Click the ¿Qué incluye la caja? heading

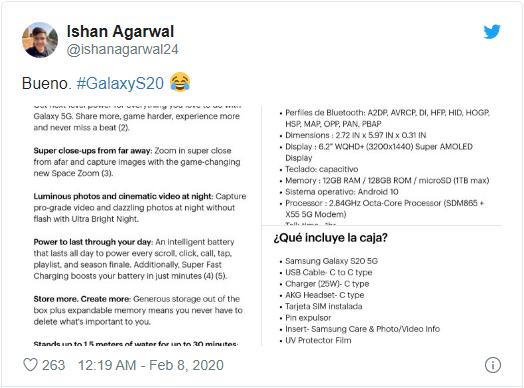click(x=330, y=238)
